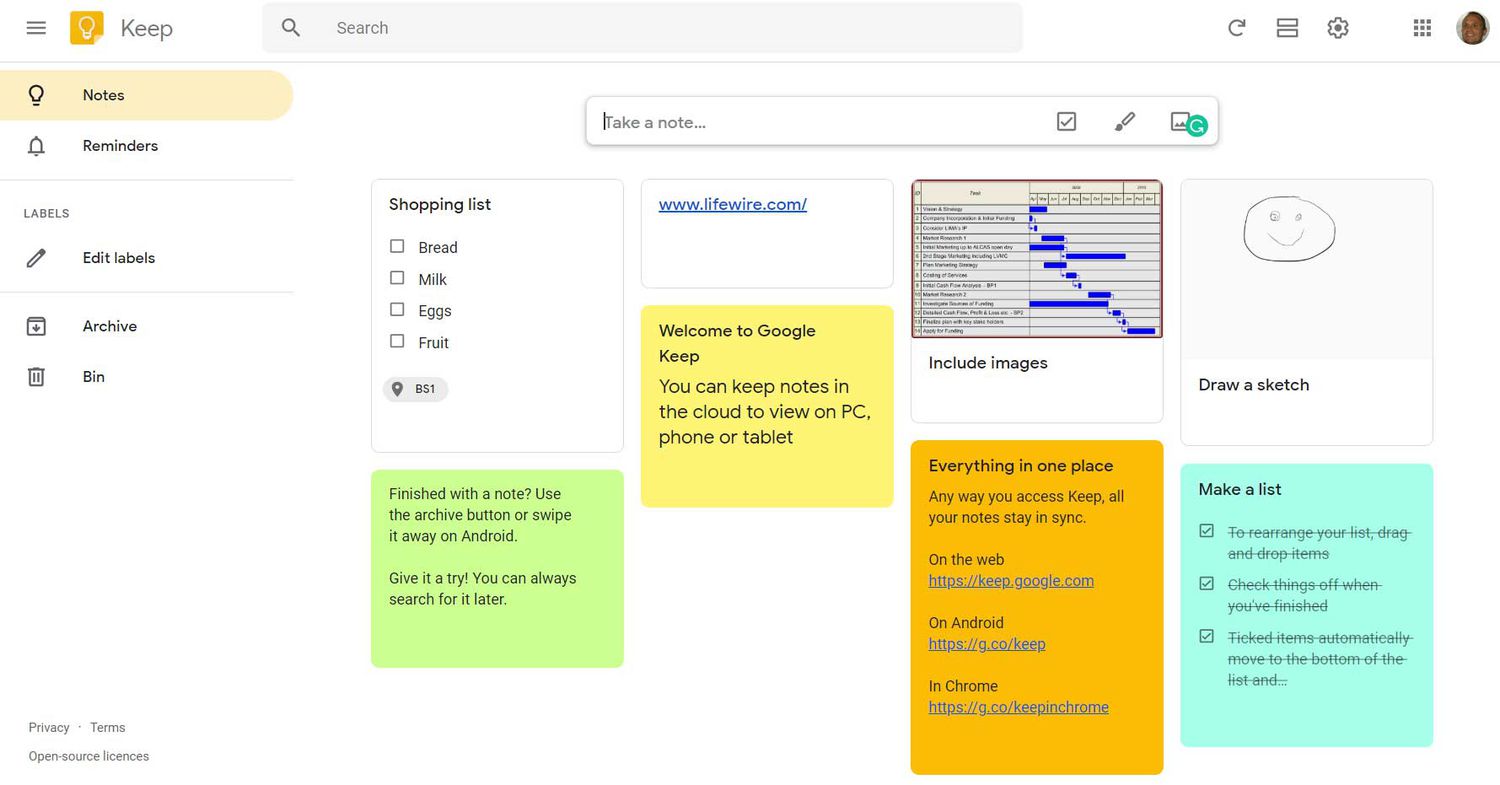Open Archive in the sidebar

click(146, 326)
